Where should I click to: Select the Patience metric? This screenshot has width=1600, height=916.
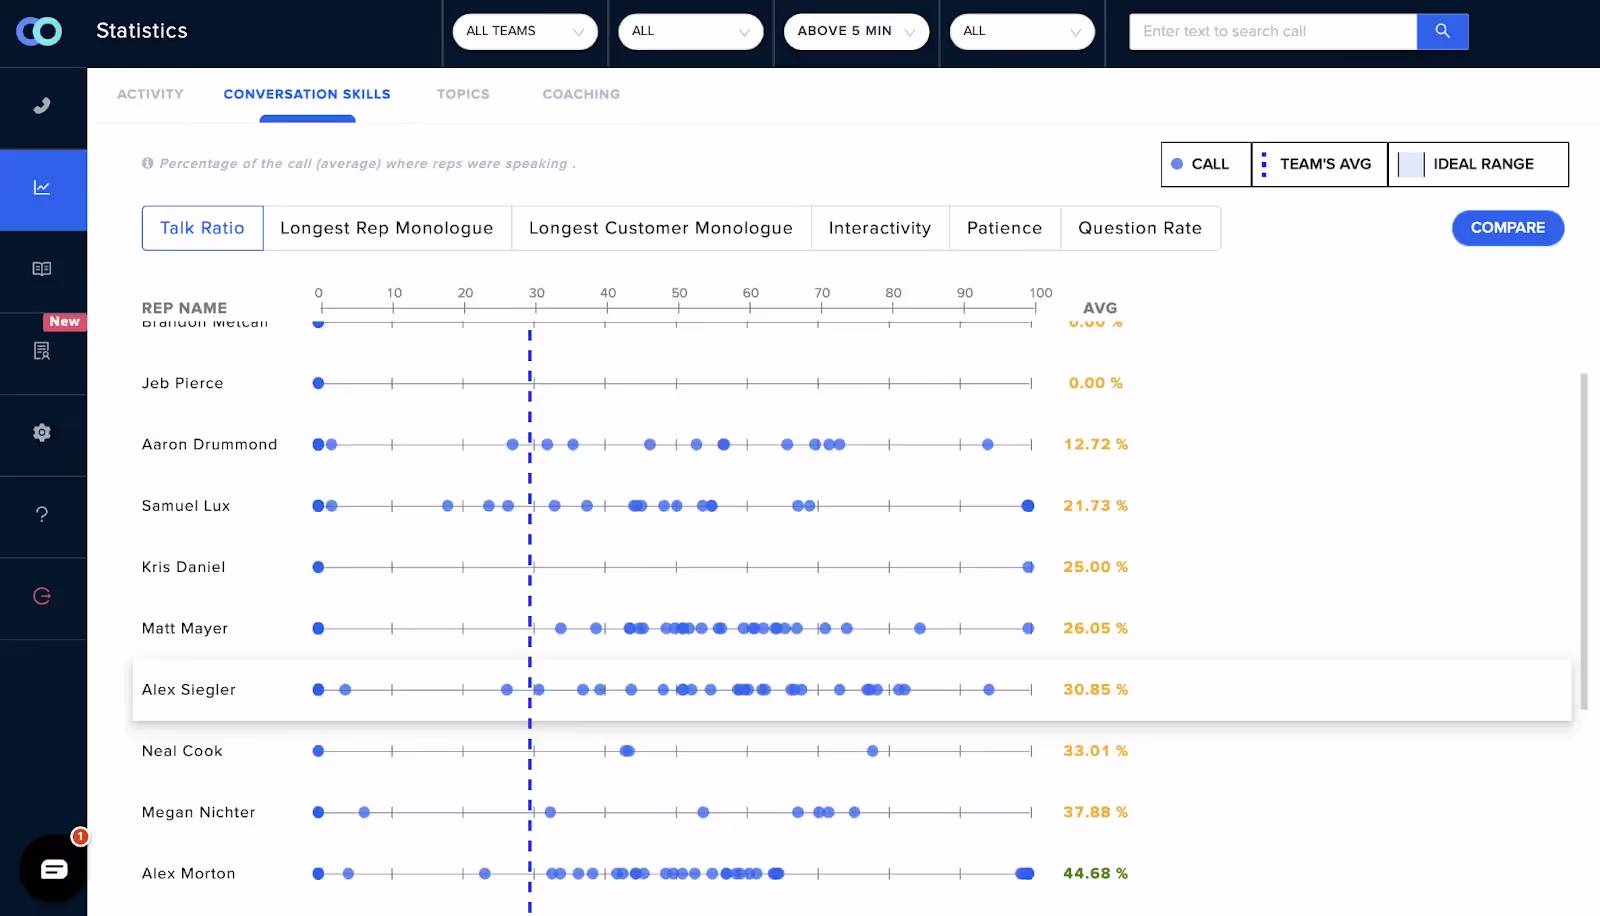click(x=1005, y=228)
